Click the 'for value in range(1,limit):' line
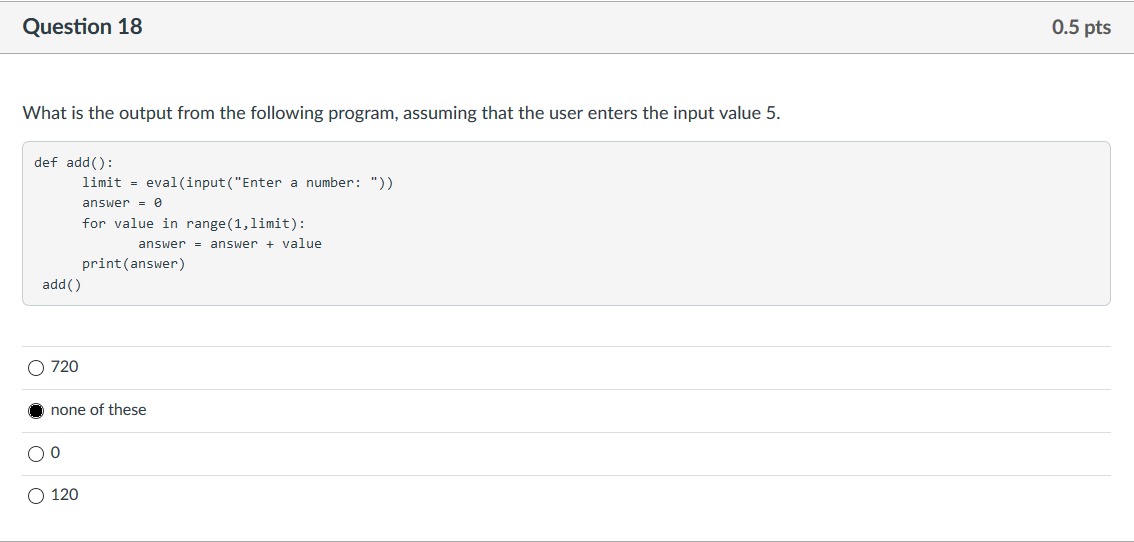The height and width of the screenshot is (542, 1134). click(194, 224)
